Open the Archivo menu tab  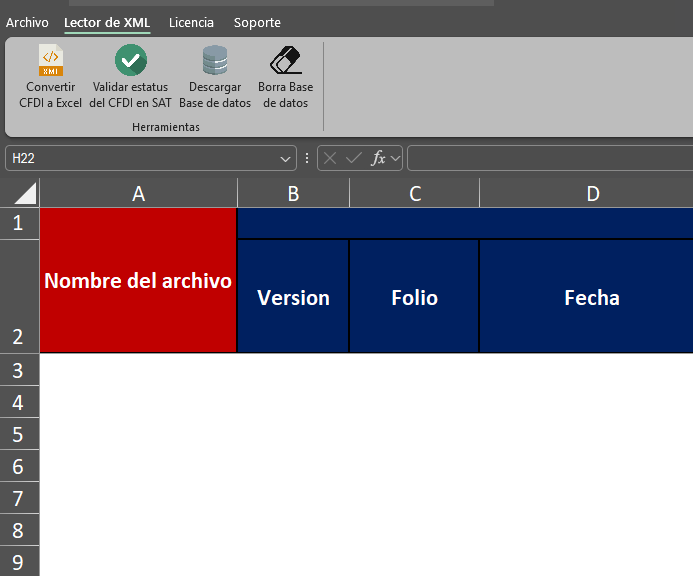pyautogui.click(x=27, y=22)
